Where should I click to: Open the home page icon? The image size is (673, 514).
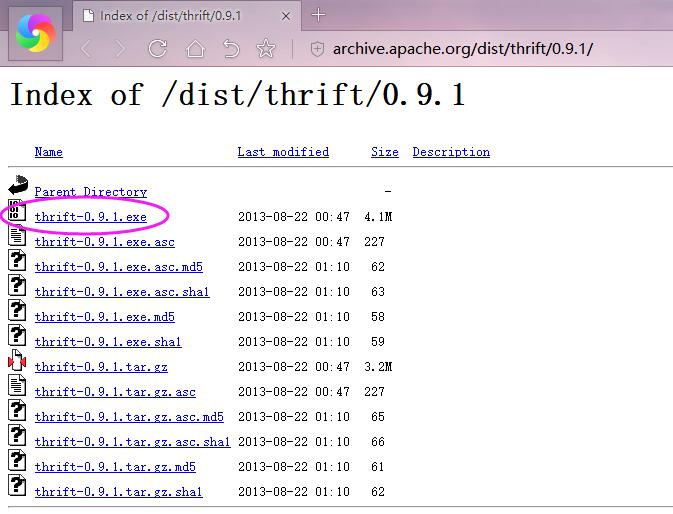point(195,48)
